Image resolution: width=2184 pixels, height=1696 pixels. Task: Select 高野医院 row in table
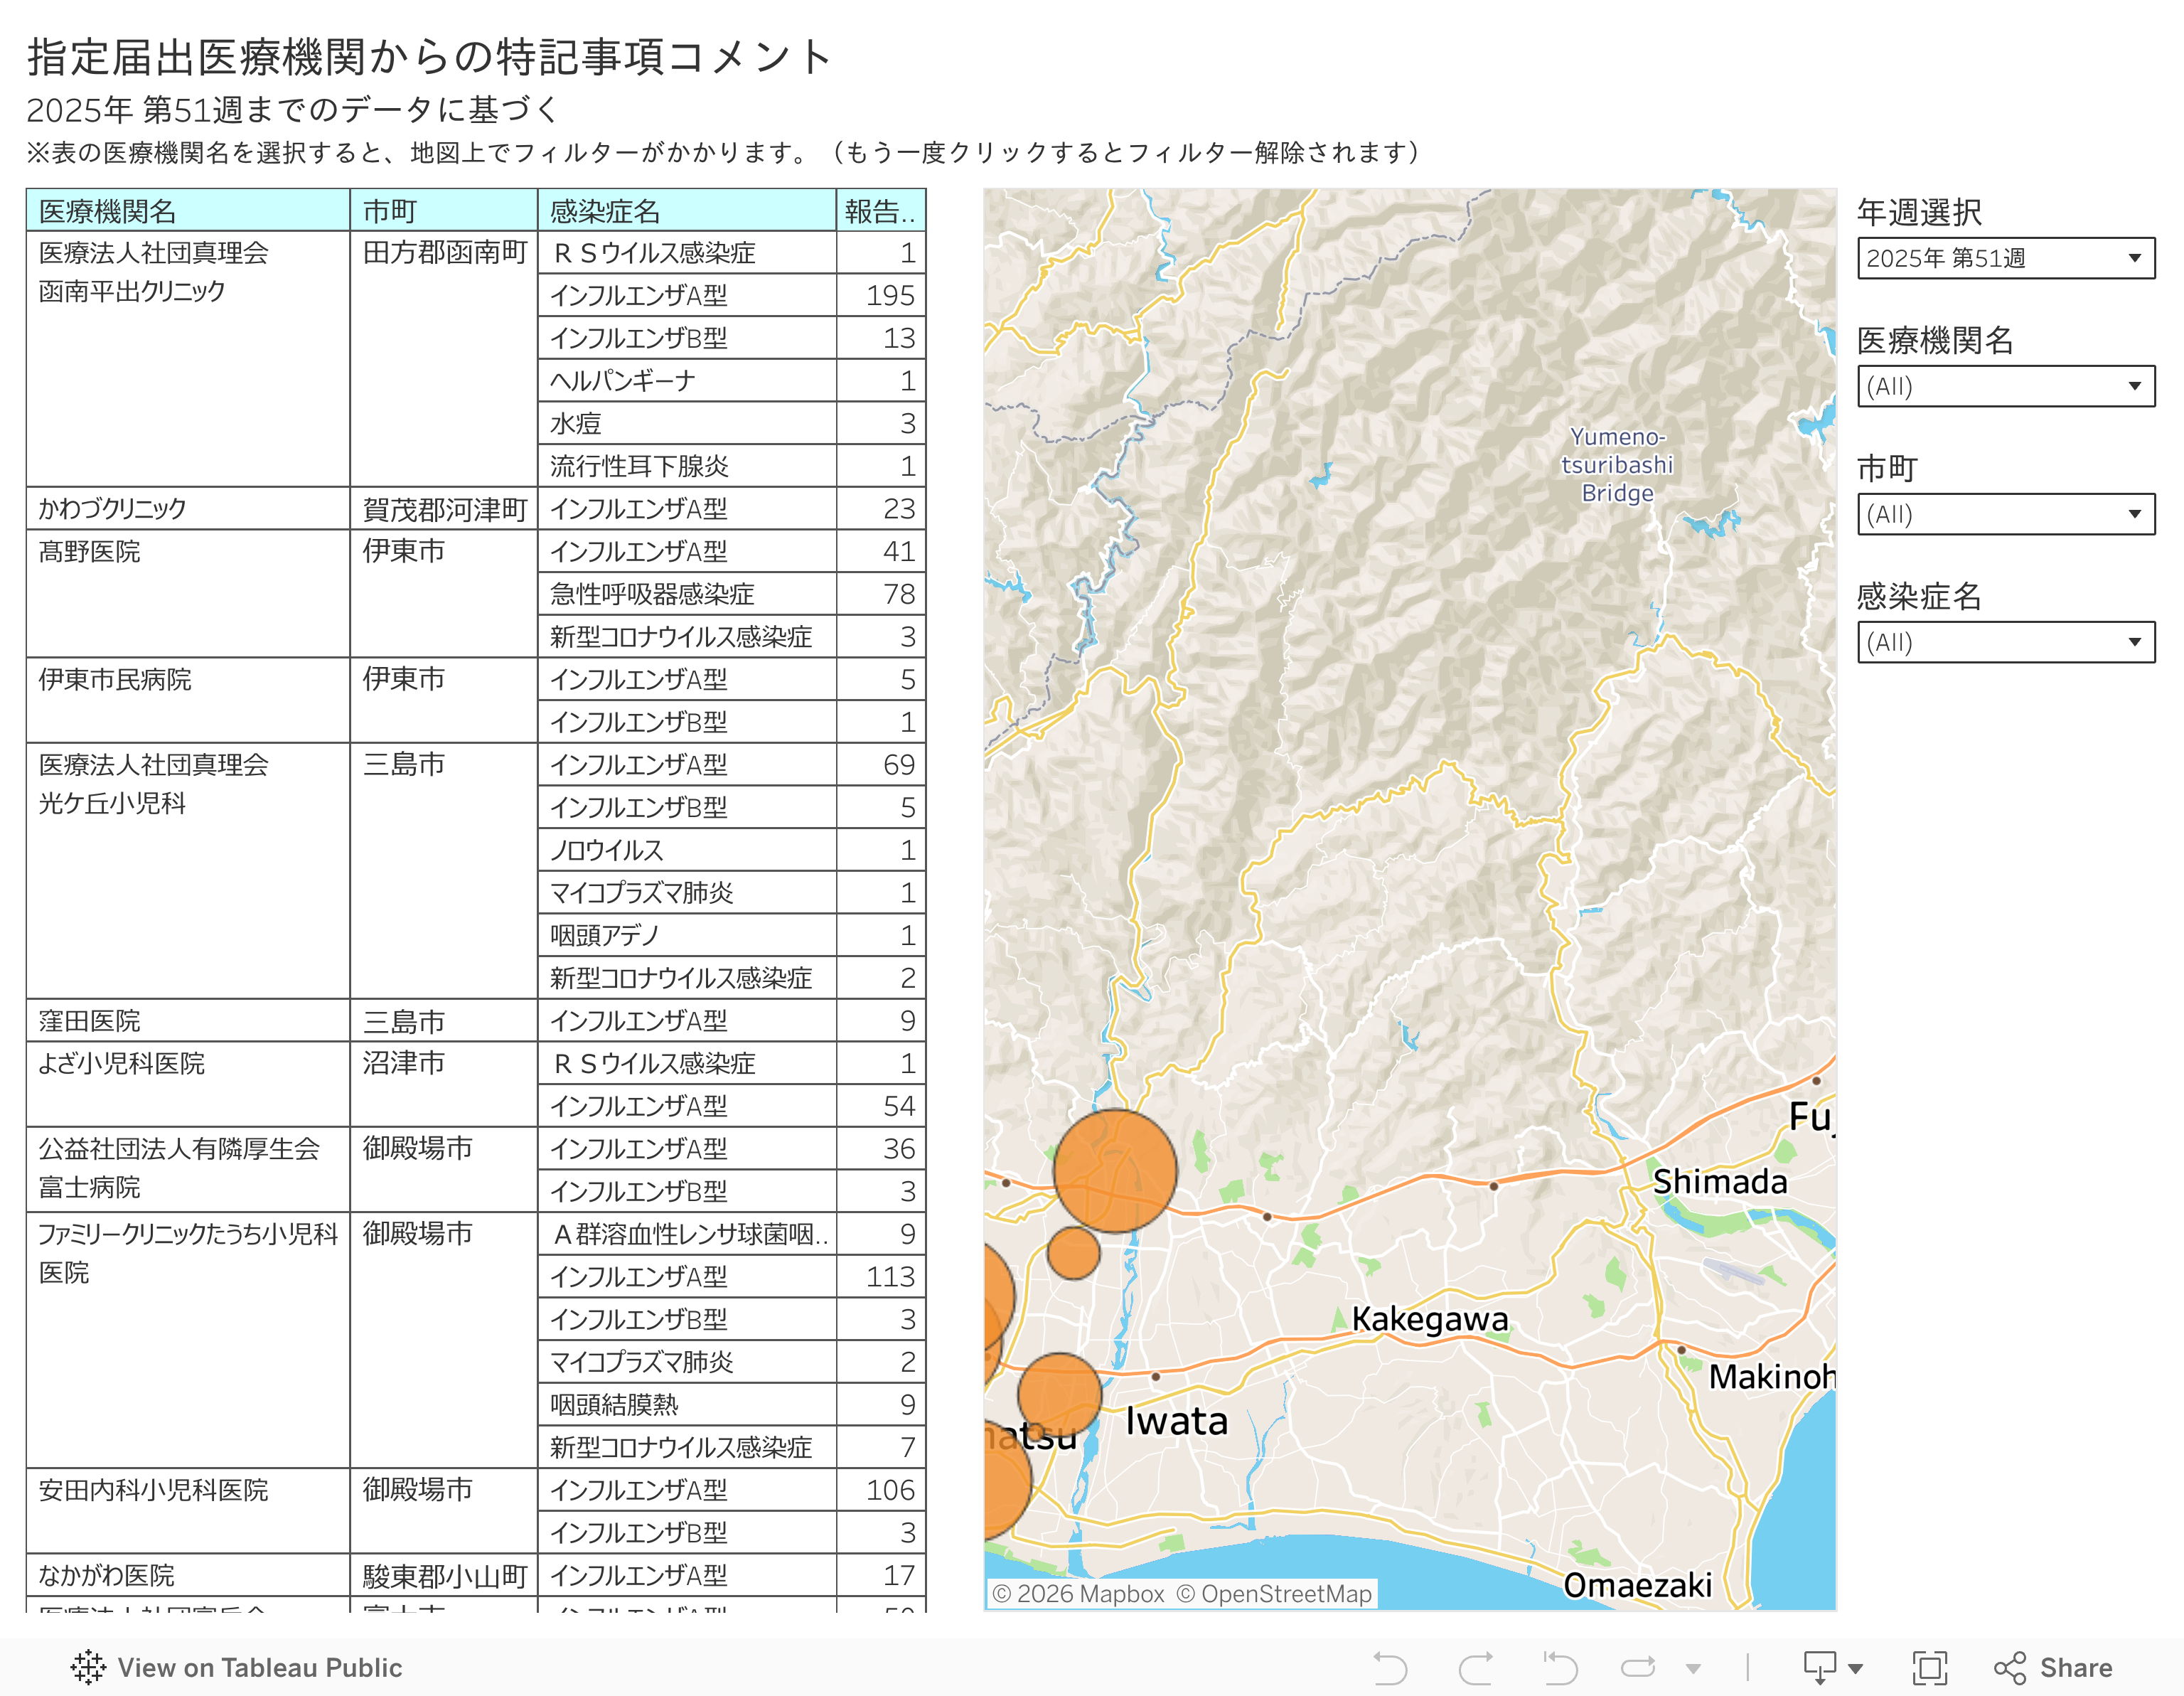(90, 552)
